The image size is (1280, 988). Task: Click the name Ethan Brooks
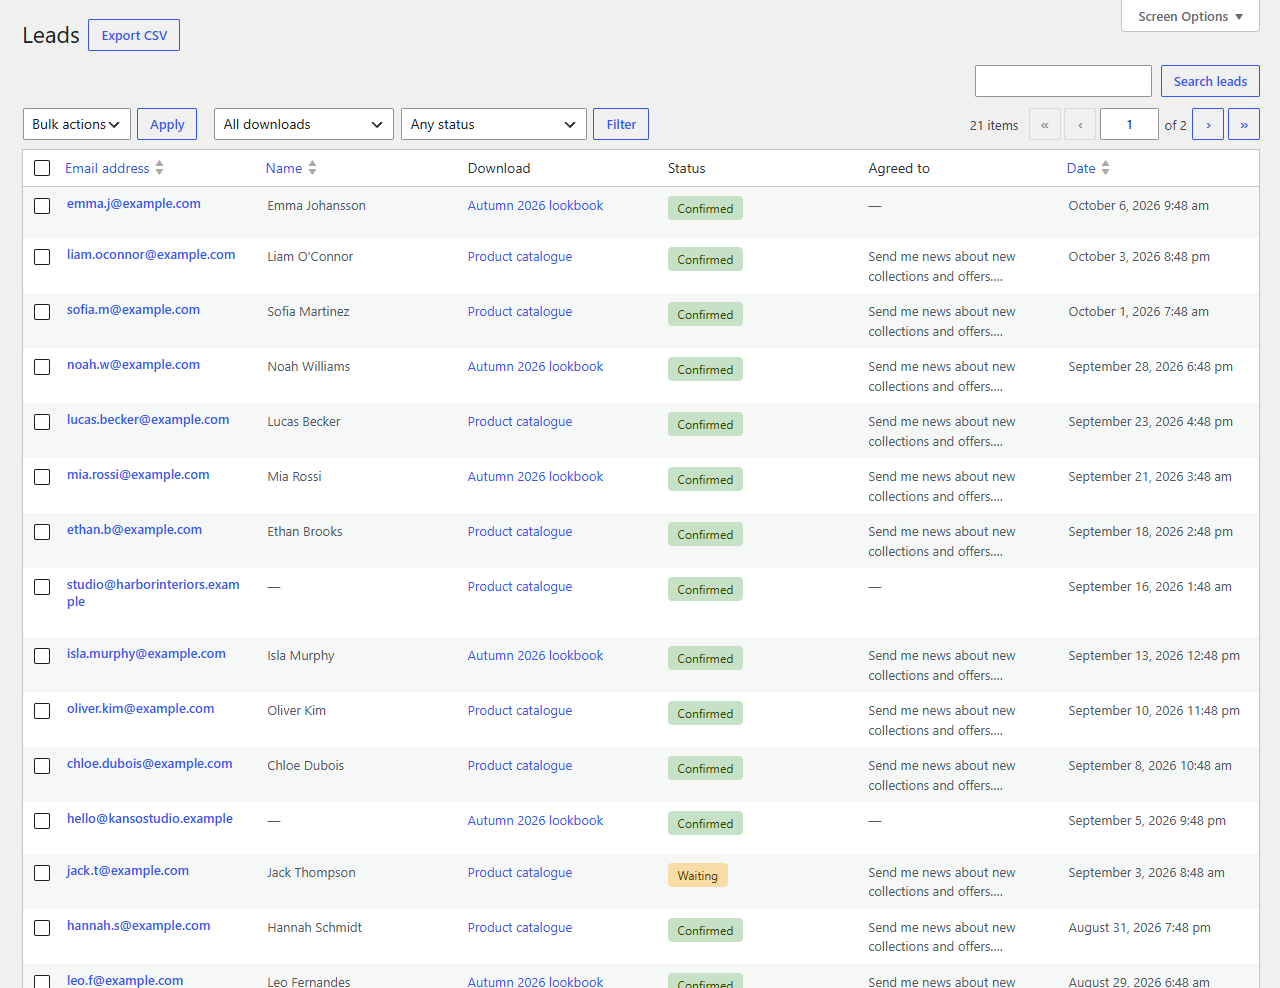[305, 531]
